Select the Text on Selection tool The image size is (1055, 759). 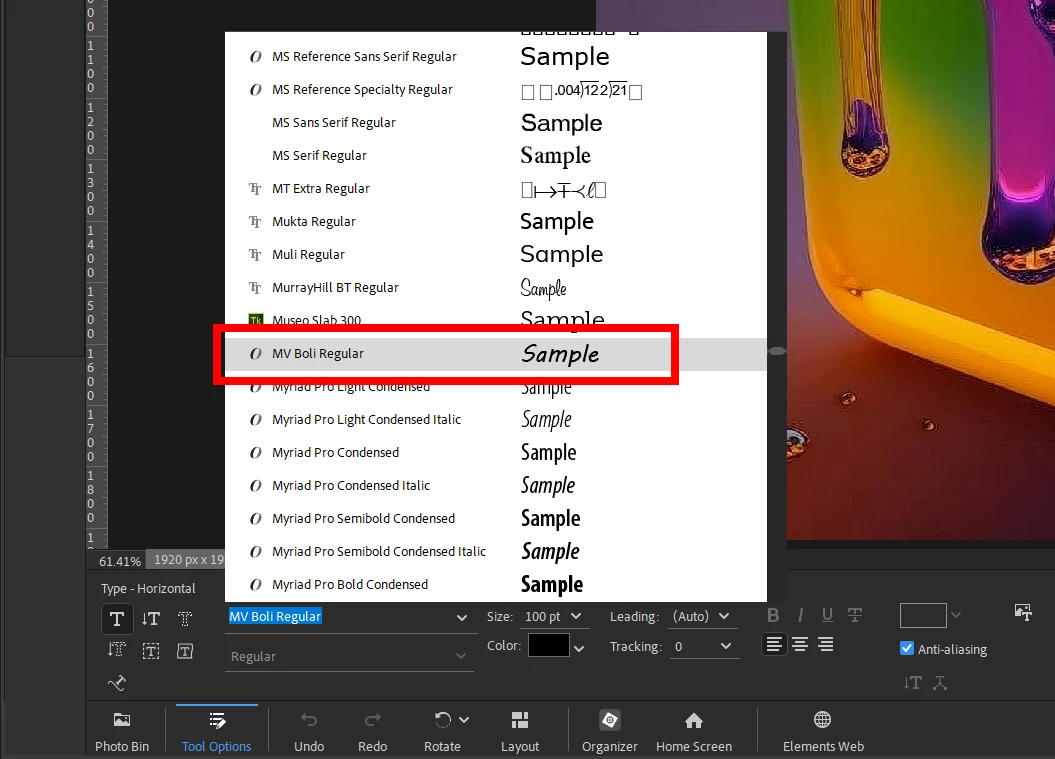tap(151, 651)
